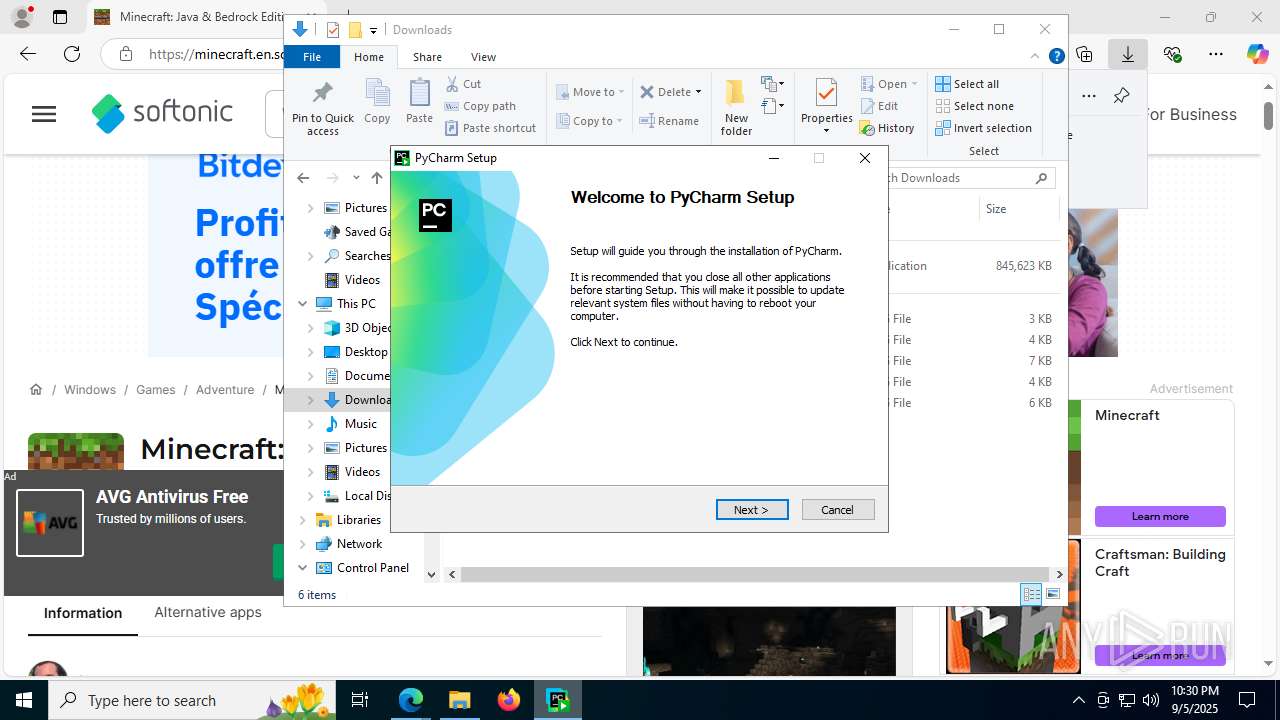Viewport: 1280px width, 720px height.
Task: Click PyCharm installer icon in taskbar
Action: [x=558, y=700]
